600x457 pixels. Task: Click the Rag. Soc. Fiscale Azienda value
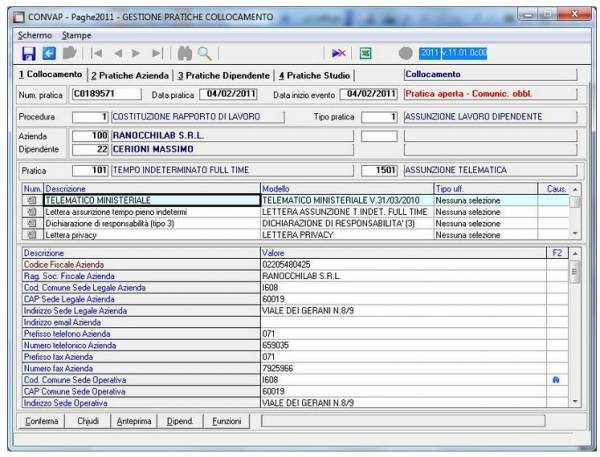tap(403, 276)
